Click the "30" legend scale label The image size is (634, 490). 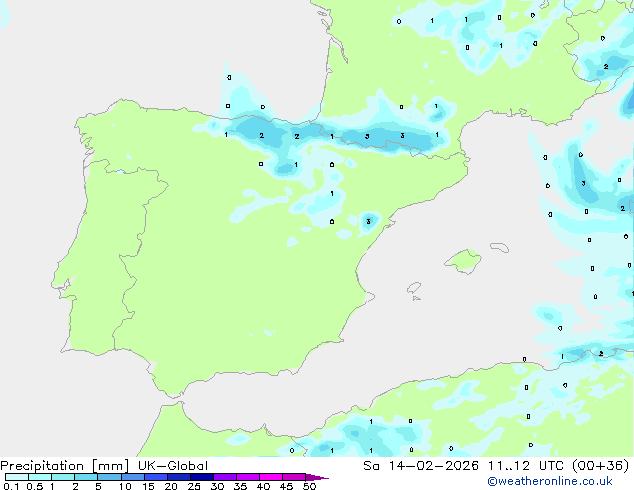(217, 486)
